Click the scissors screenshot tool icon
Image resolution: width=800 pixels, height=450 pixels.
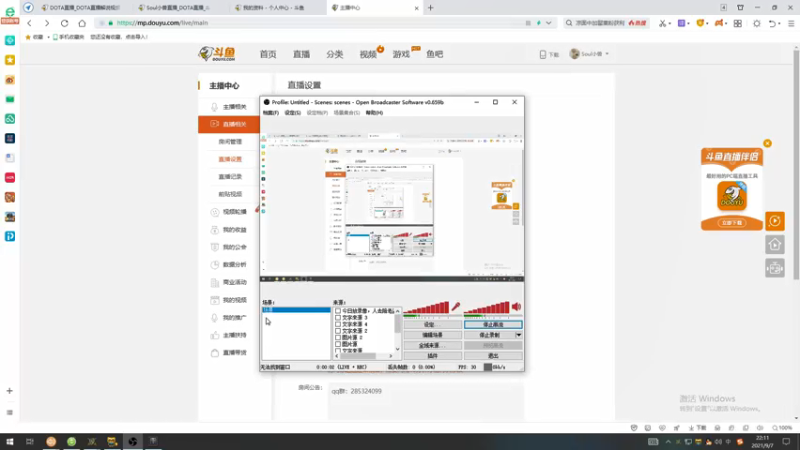pyautogui.click(x=662, y=23)
